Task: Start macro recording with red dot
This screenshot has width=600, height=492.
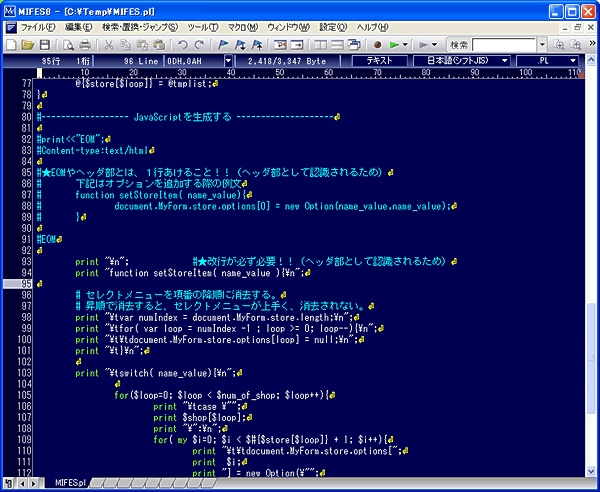Action: (378, 45)
